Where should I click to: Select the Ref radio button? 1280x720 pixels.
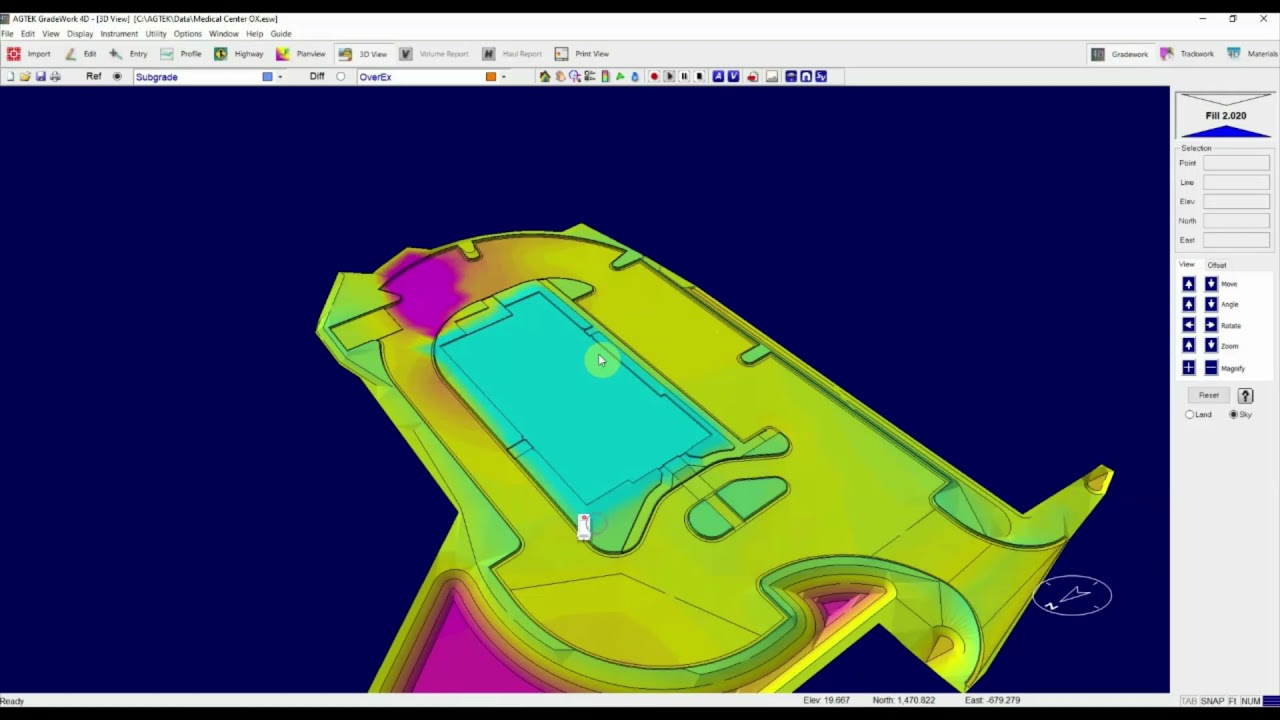point(117,77)
